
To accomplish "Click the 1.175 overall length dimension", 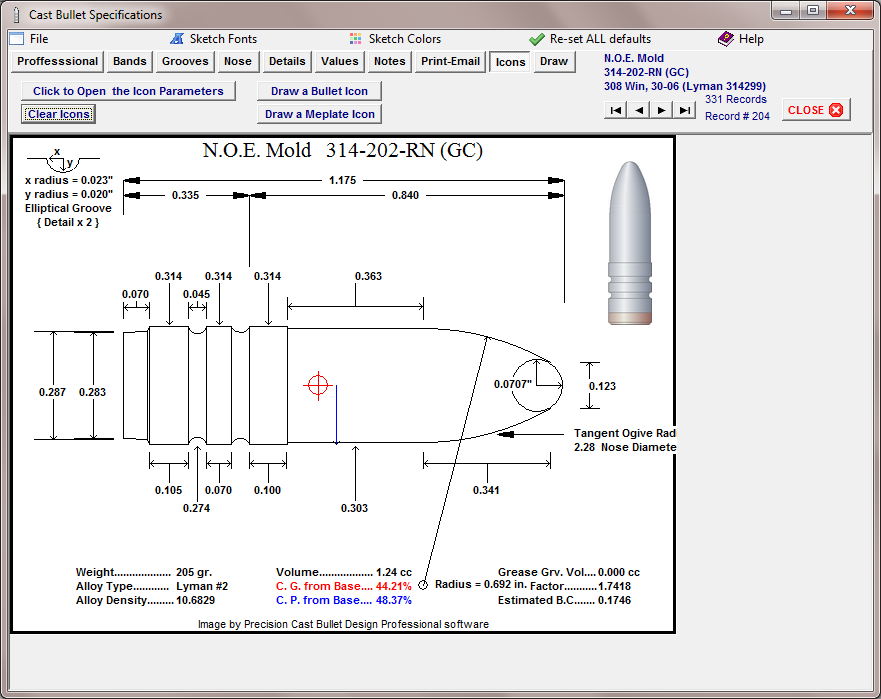I will pos(343,180).
